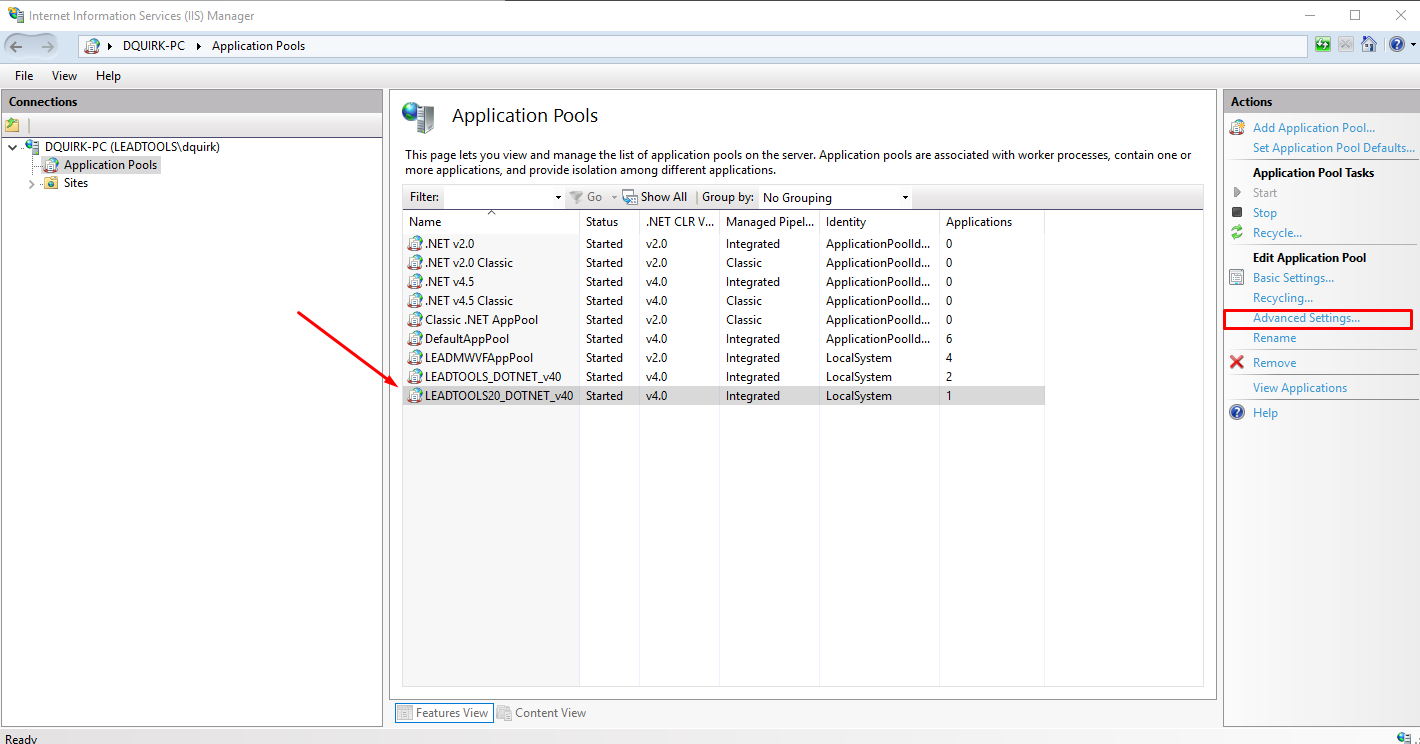Sort by the Applications column header
This screenshot has width=1420, height=744.
coord(991,222)
